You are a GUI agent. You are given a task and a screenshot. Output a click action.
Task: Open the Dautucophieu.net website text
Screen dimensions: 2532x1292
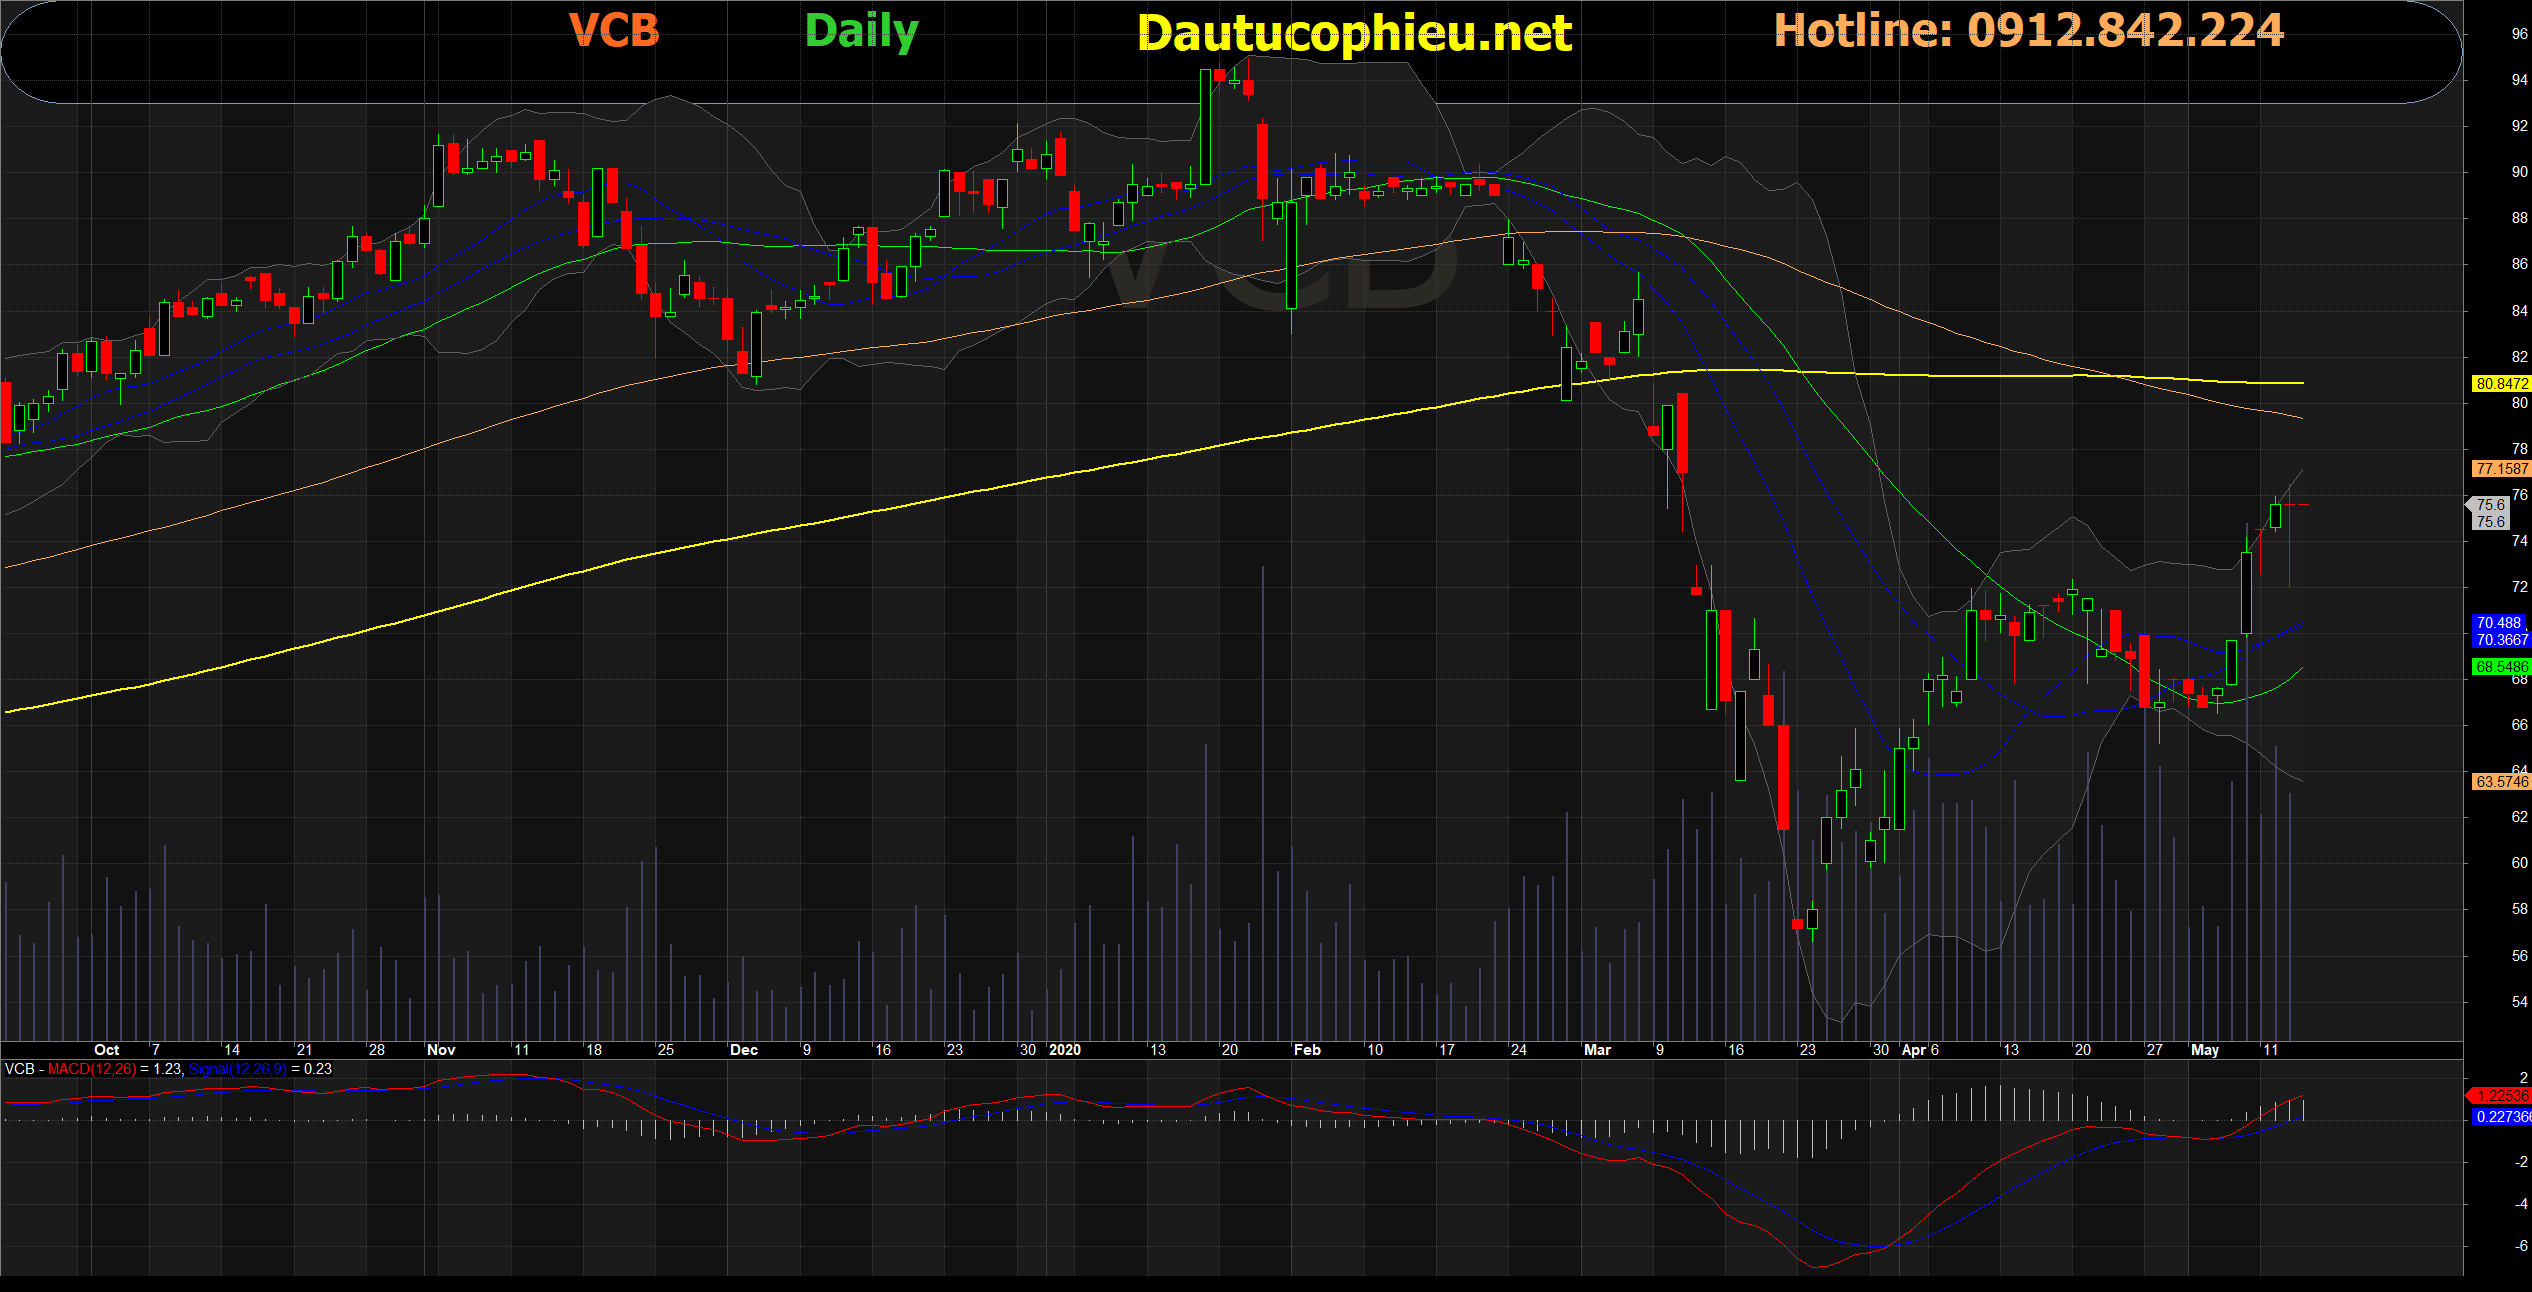[1354, 34]
